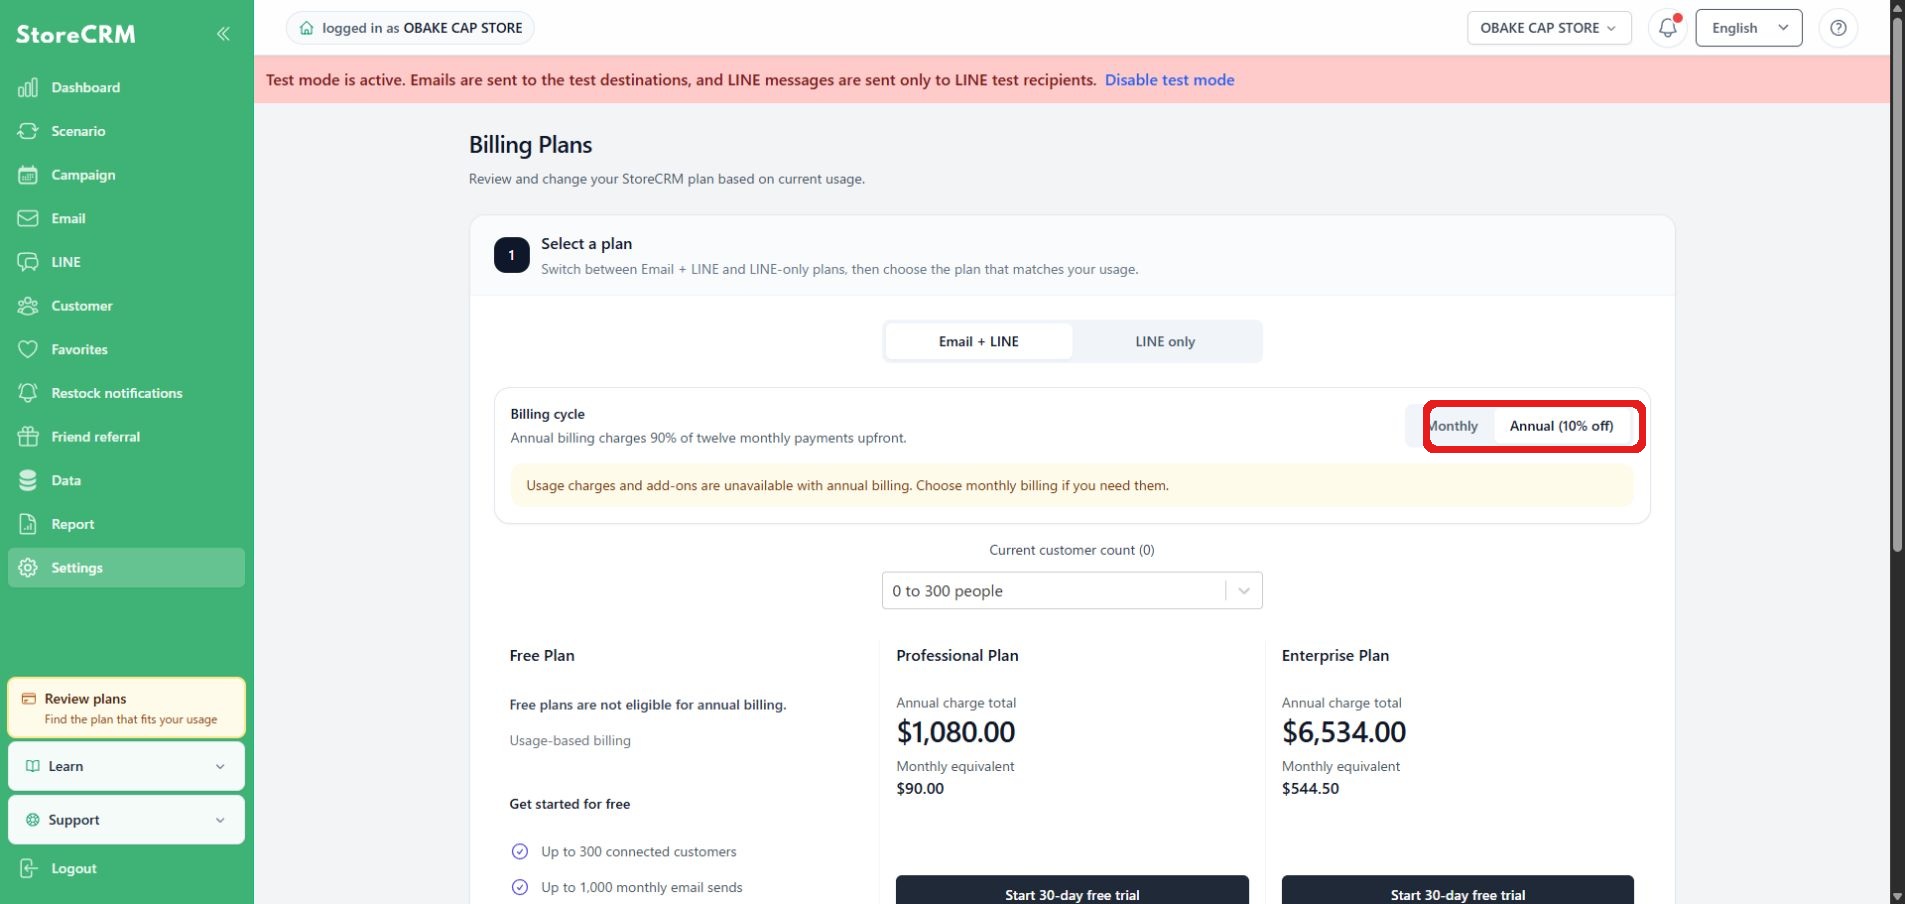Open the Data section

tap(126, 480)
